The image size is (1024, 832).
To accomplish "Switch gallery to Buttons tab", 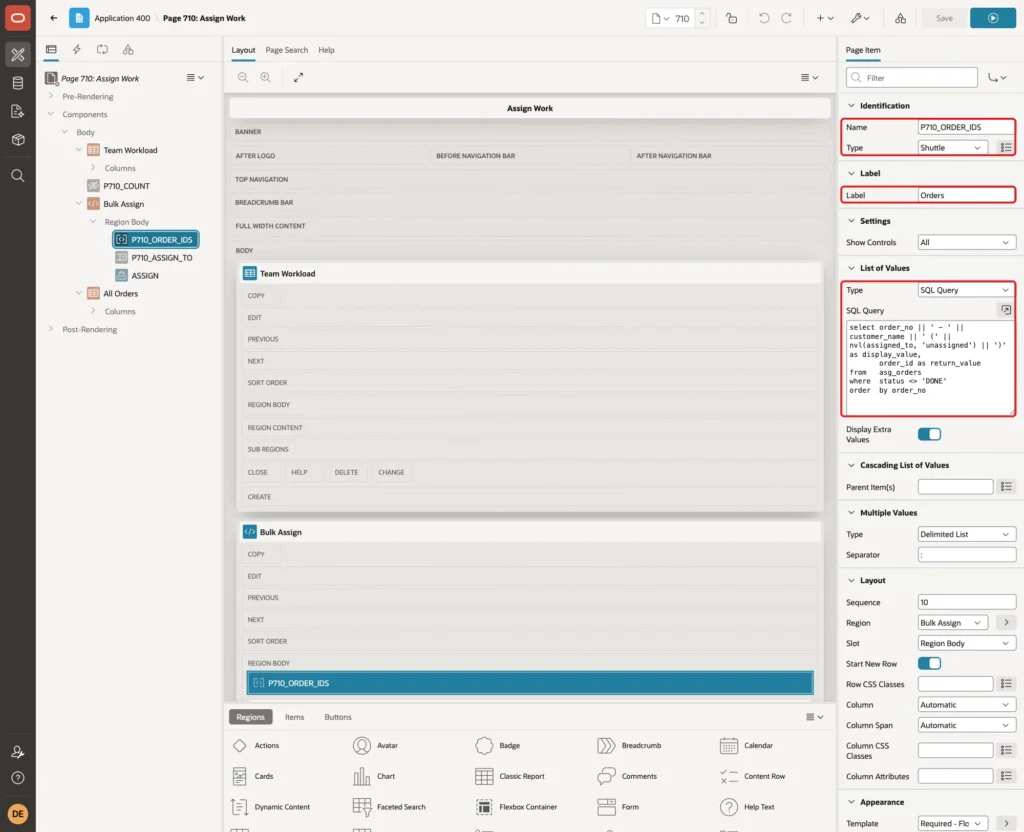I will pos(338,717).
